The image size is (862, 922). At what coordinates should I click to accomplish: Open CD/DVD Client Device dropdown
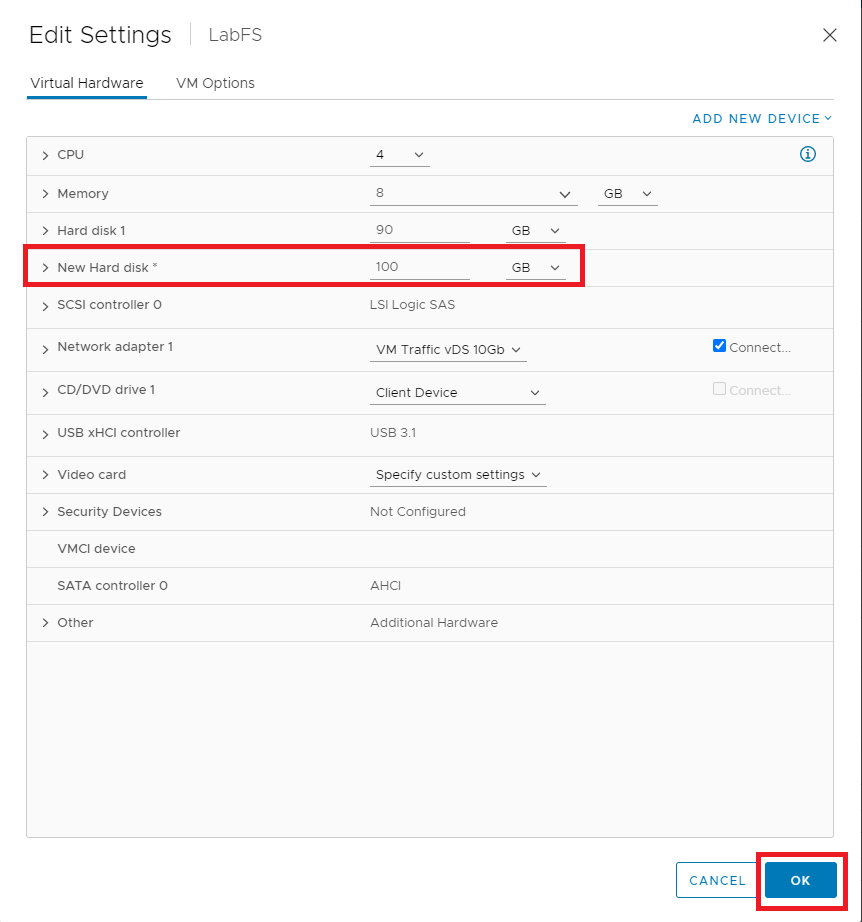click(458, 393)
